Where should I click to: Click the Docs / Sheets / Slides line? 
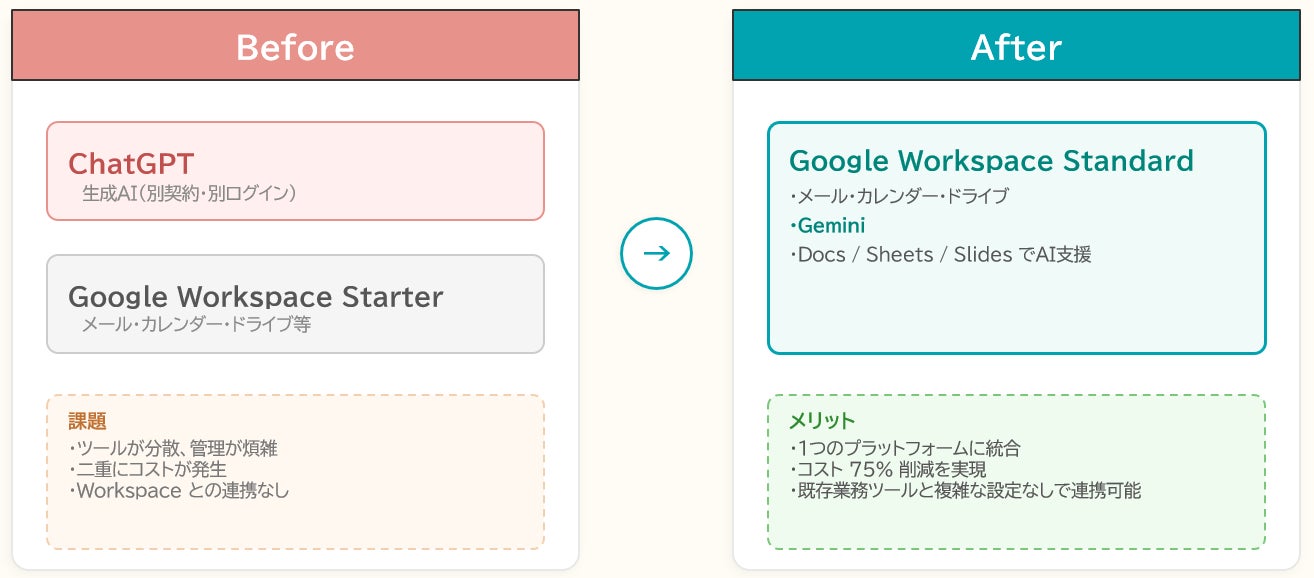point(941,254)
